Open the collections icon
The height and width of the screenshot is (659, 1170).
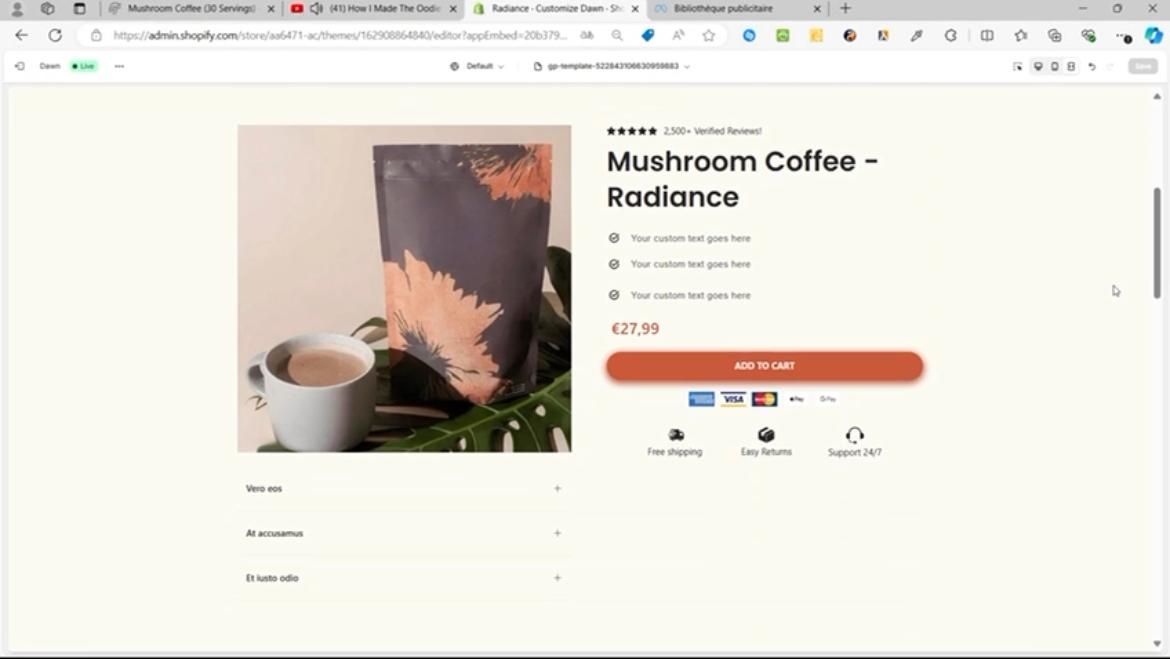coord(1054,35)
